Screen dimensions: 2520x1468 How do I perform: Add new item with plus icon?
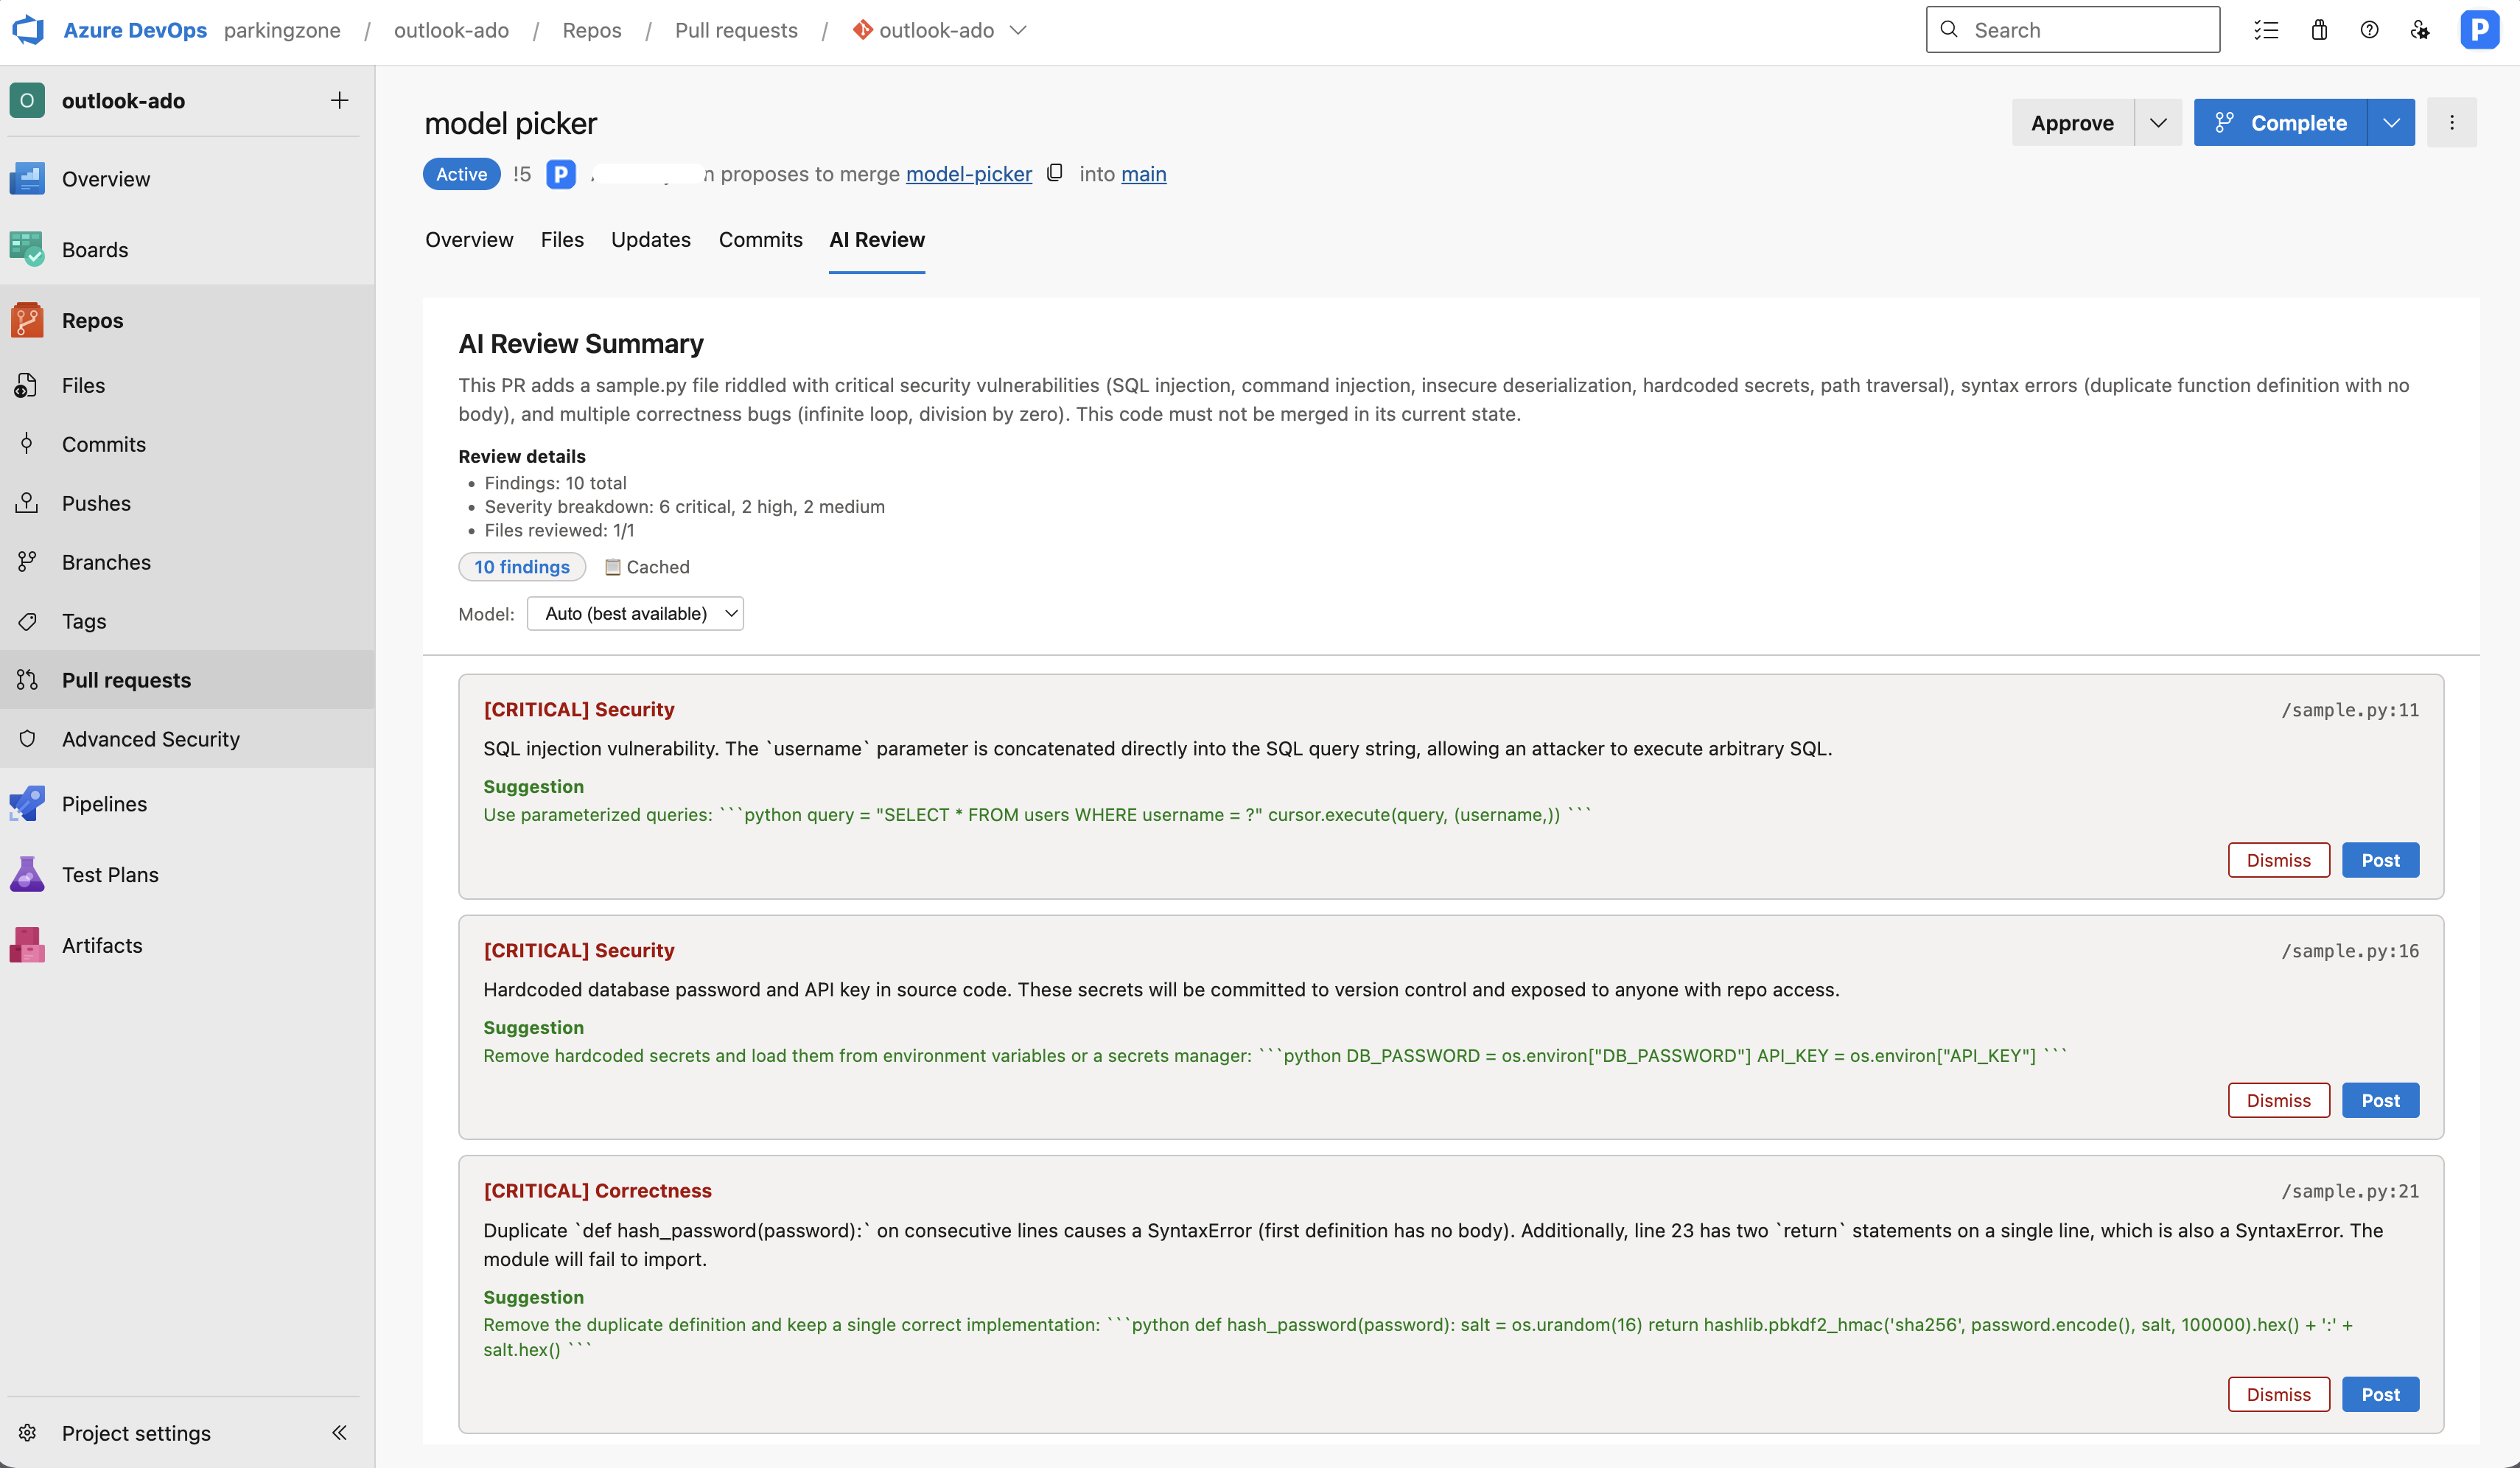pos(340,100)
